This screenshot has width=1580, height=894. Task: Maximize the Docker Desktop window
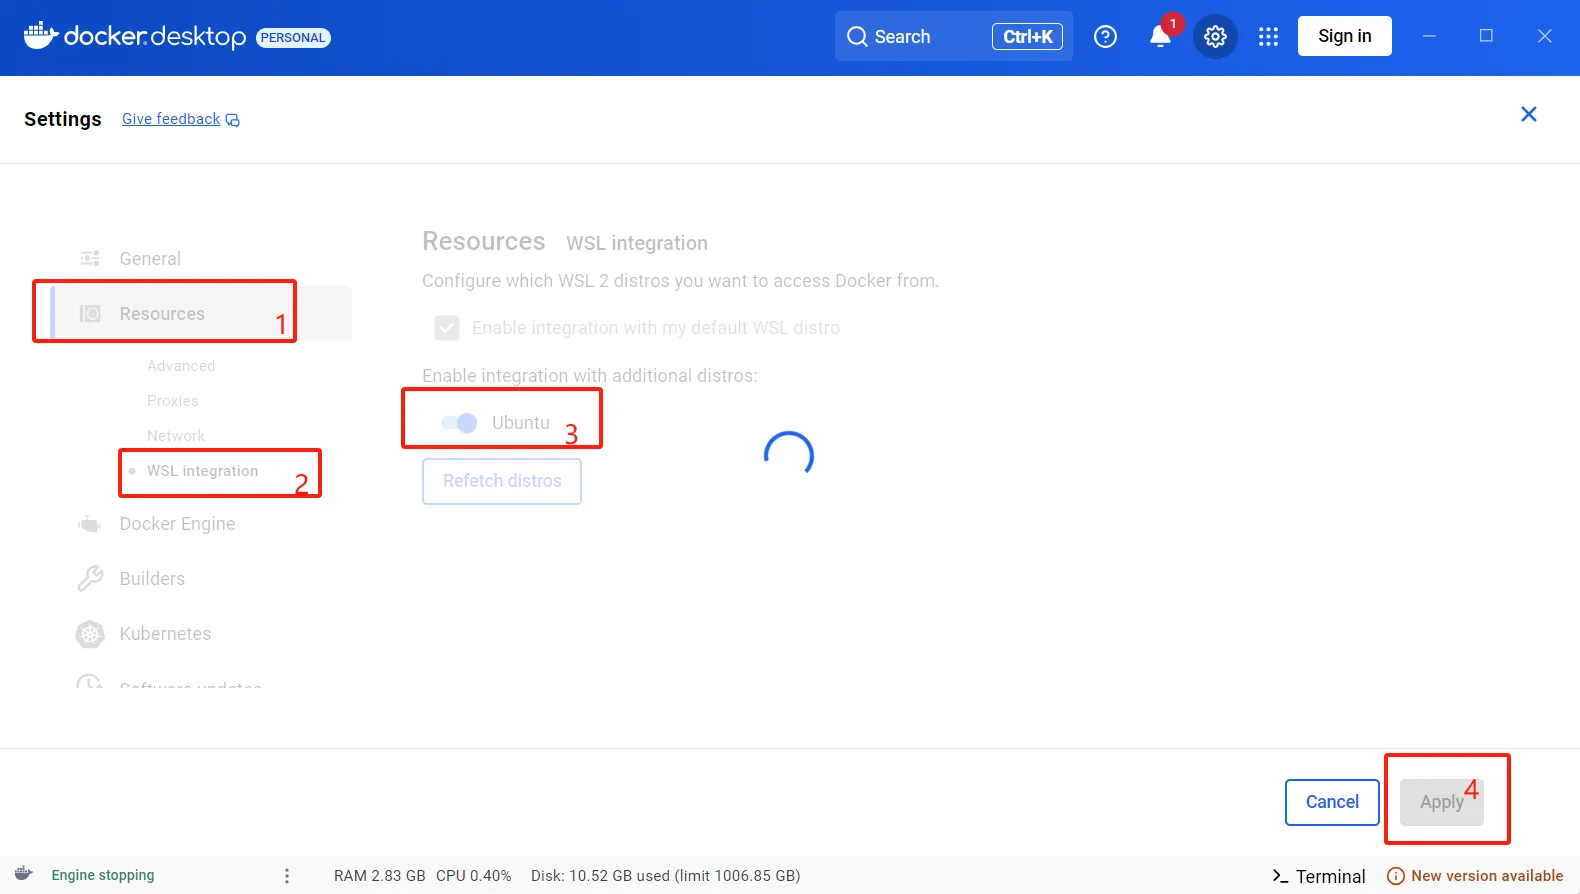point(1487,36)
